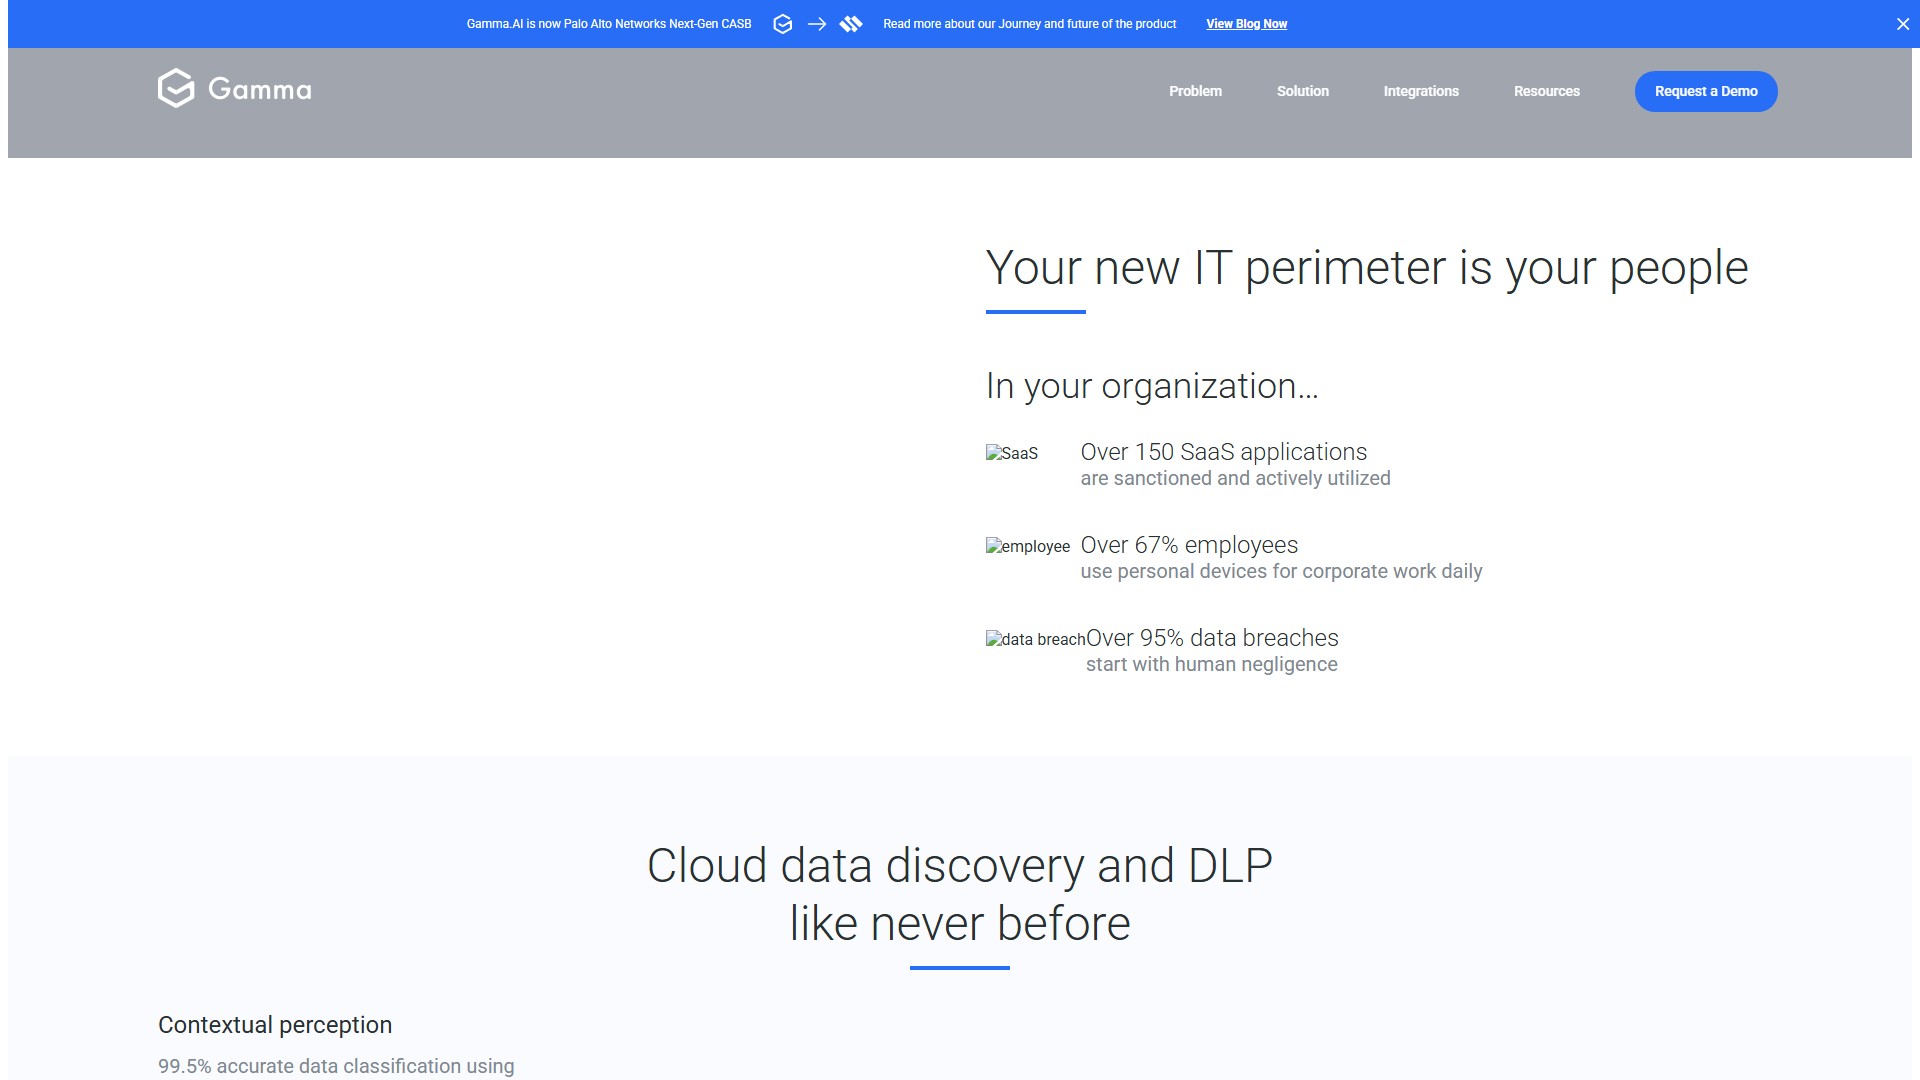
Task: Click the 'Your new IT perimeter' heading
Action: [1366, 268]
